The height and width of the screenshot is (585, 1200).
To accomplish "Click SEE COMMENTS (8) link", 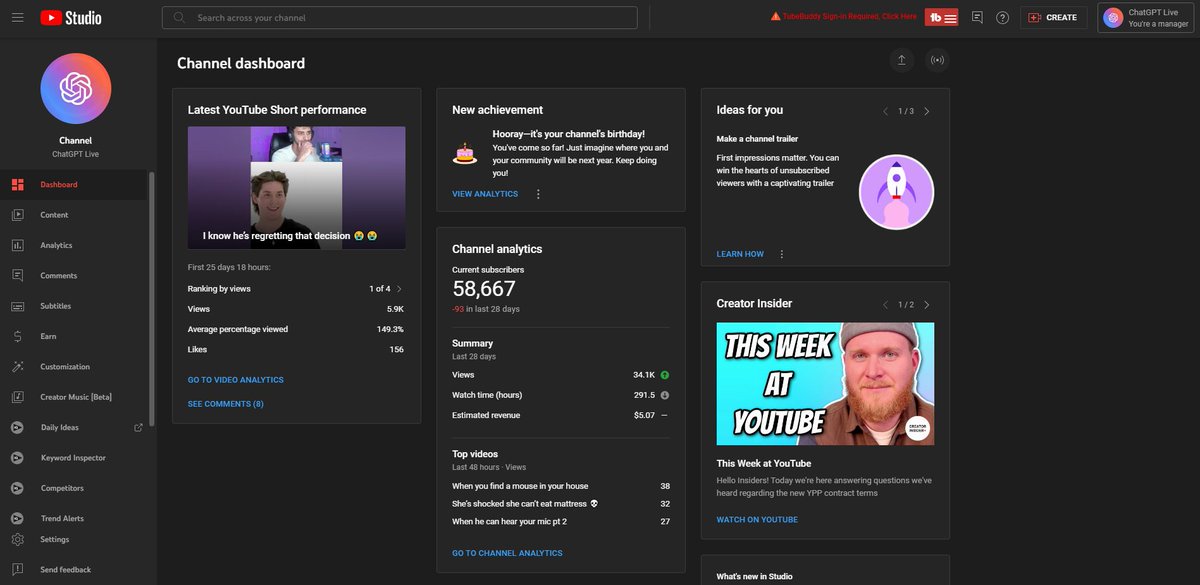I will pyautogui.click(x=226, y=404).
